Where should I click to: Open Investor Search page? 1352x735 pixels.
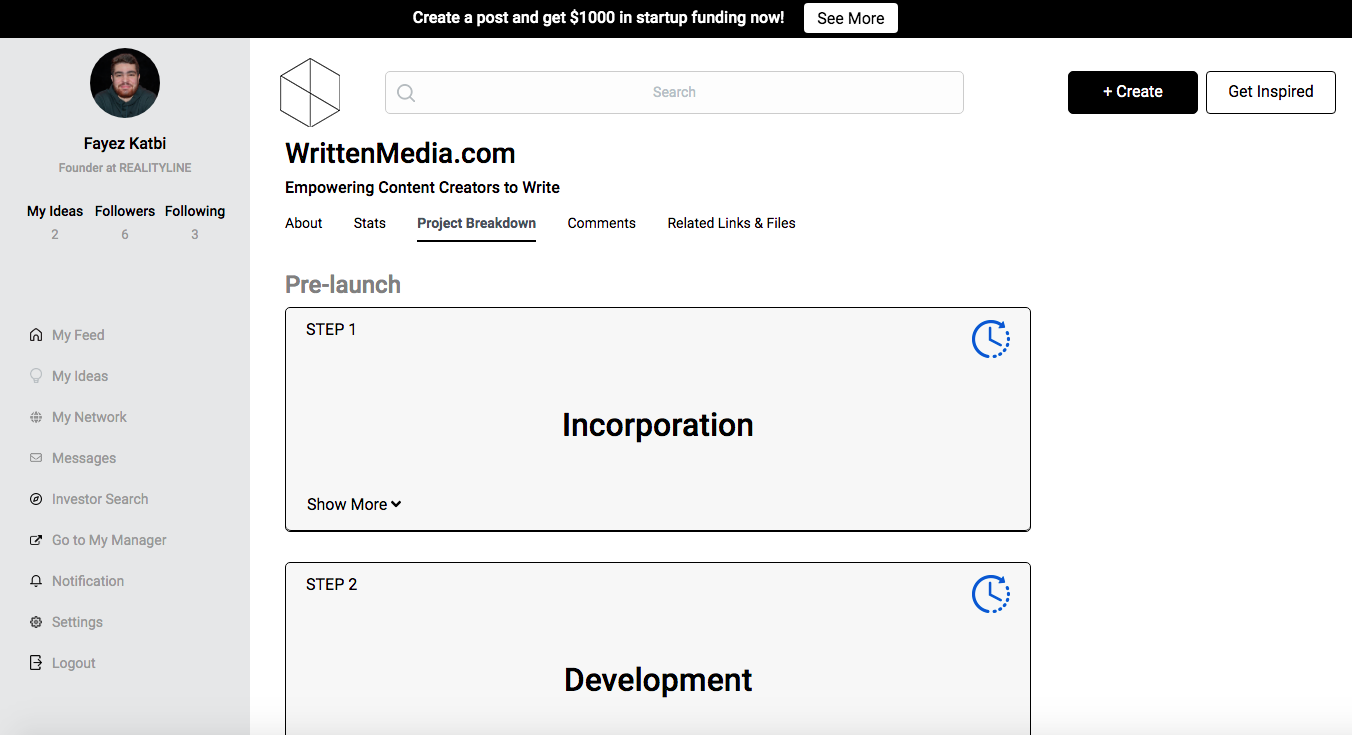(x=100, y=499)
